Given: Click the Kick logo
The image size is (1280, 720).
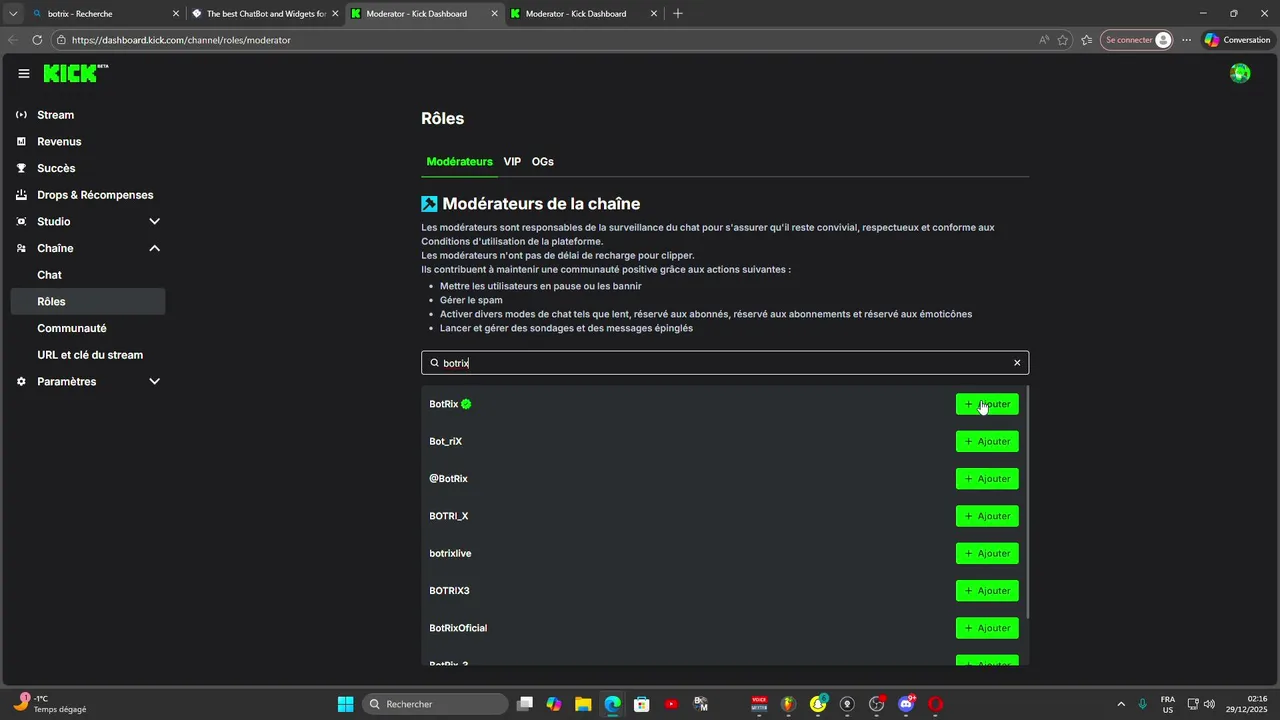Looking at the screenshot, I should (x=76, y=73).
